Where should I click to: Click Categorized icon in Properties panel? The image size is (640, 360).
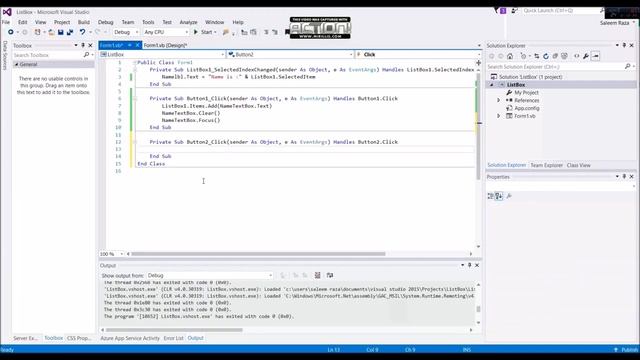click(490, 196)
